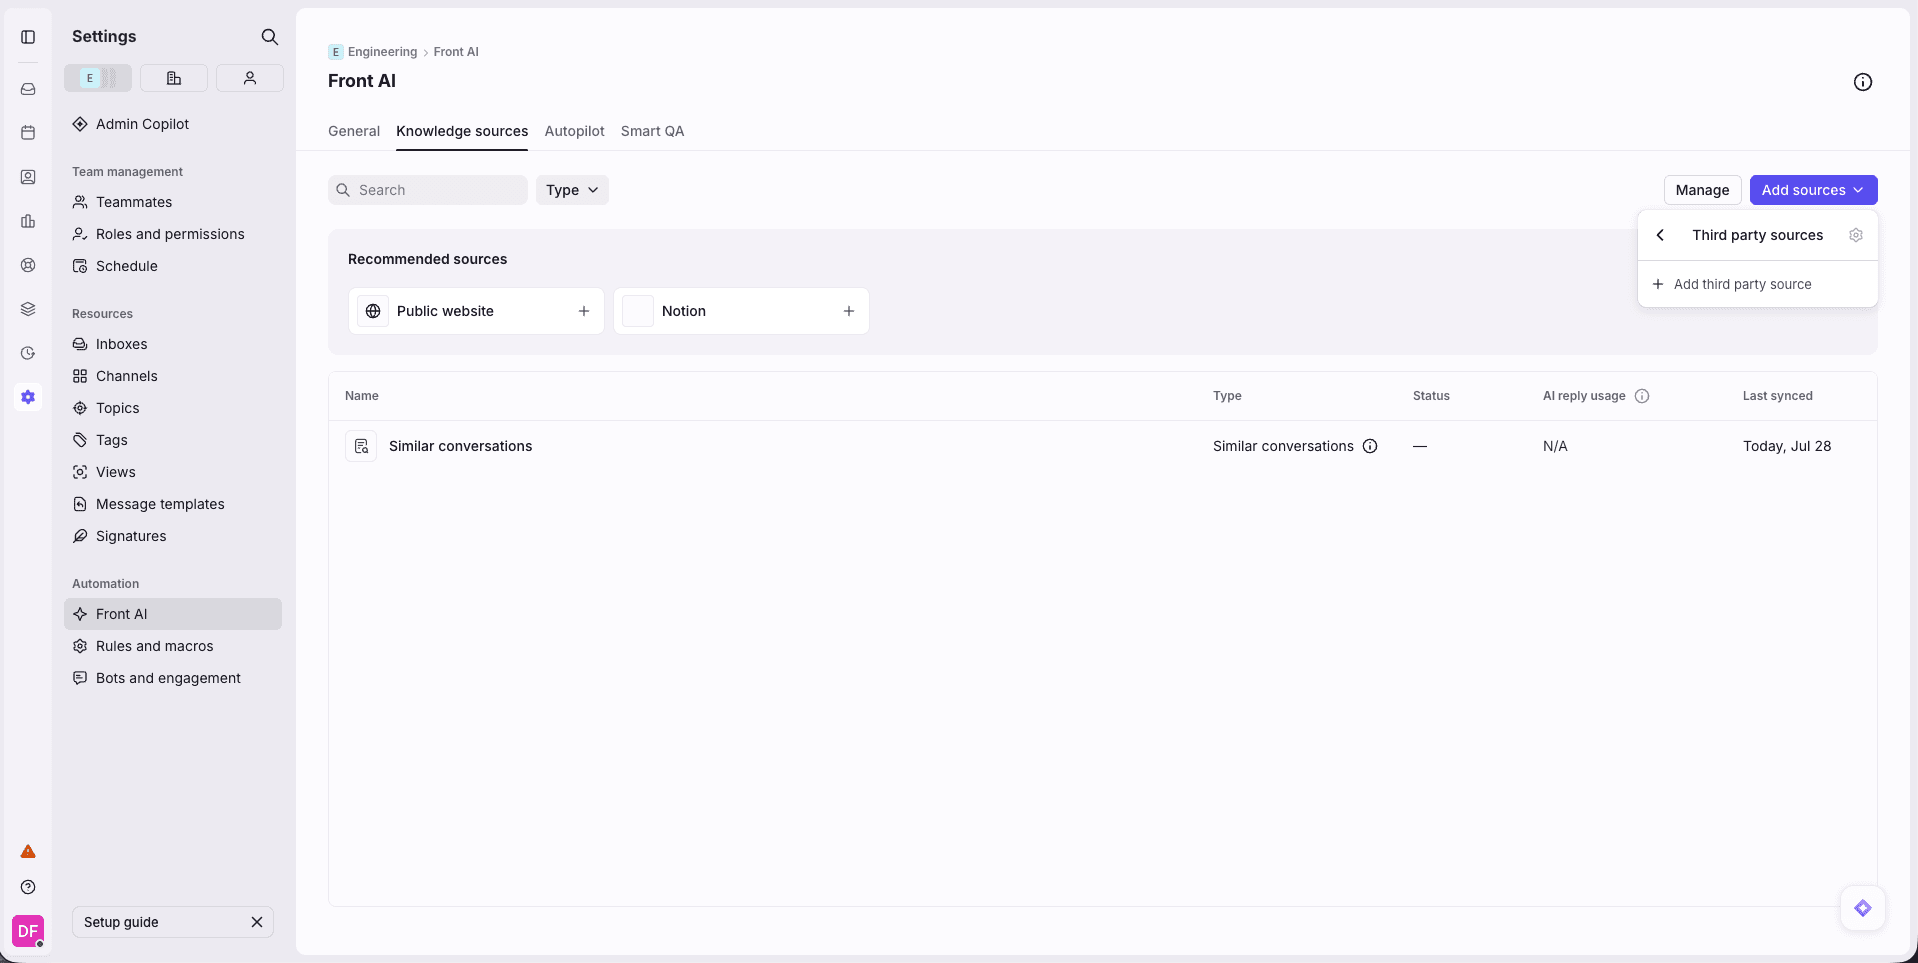The image size is (1918, 963).
Task: Click the AI reply usage info icon
Action: 1642,396
